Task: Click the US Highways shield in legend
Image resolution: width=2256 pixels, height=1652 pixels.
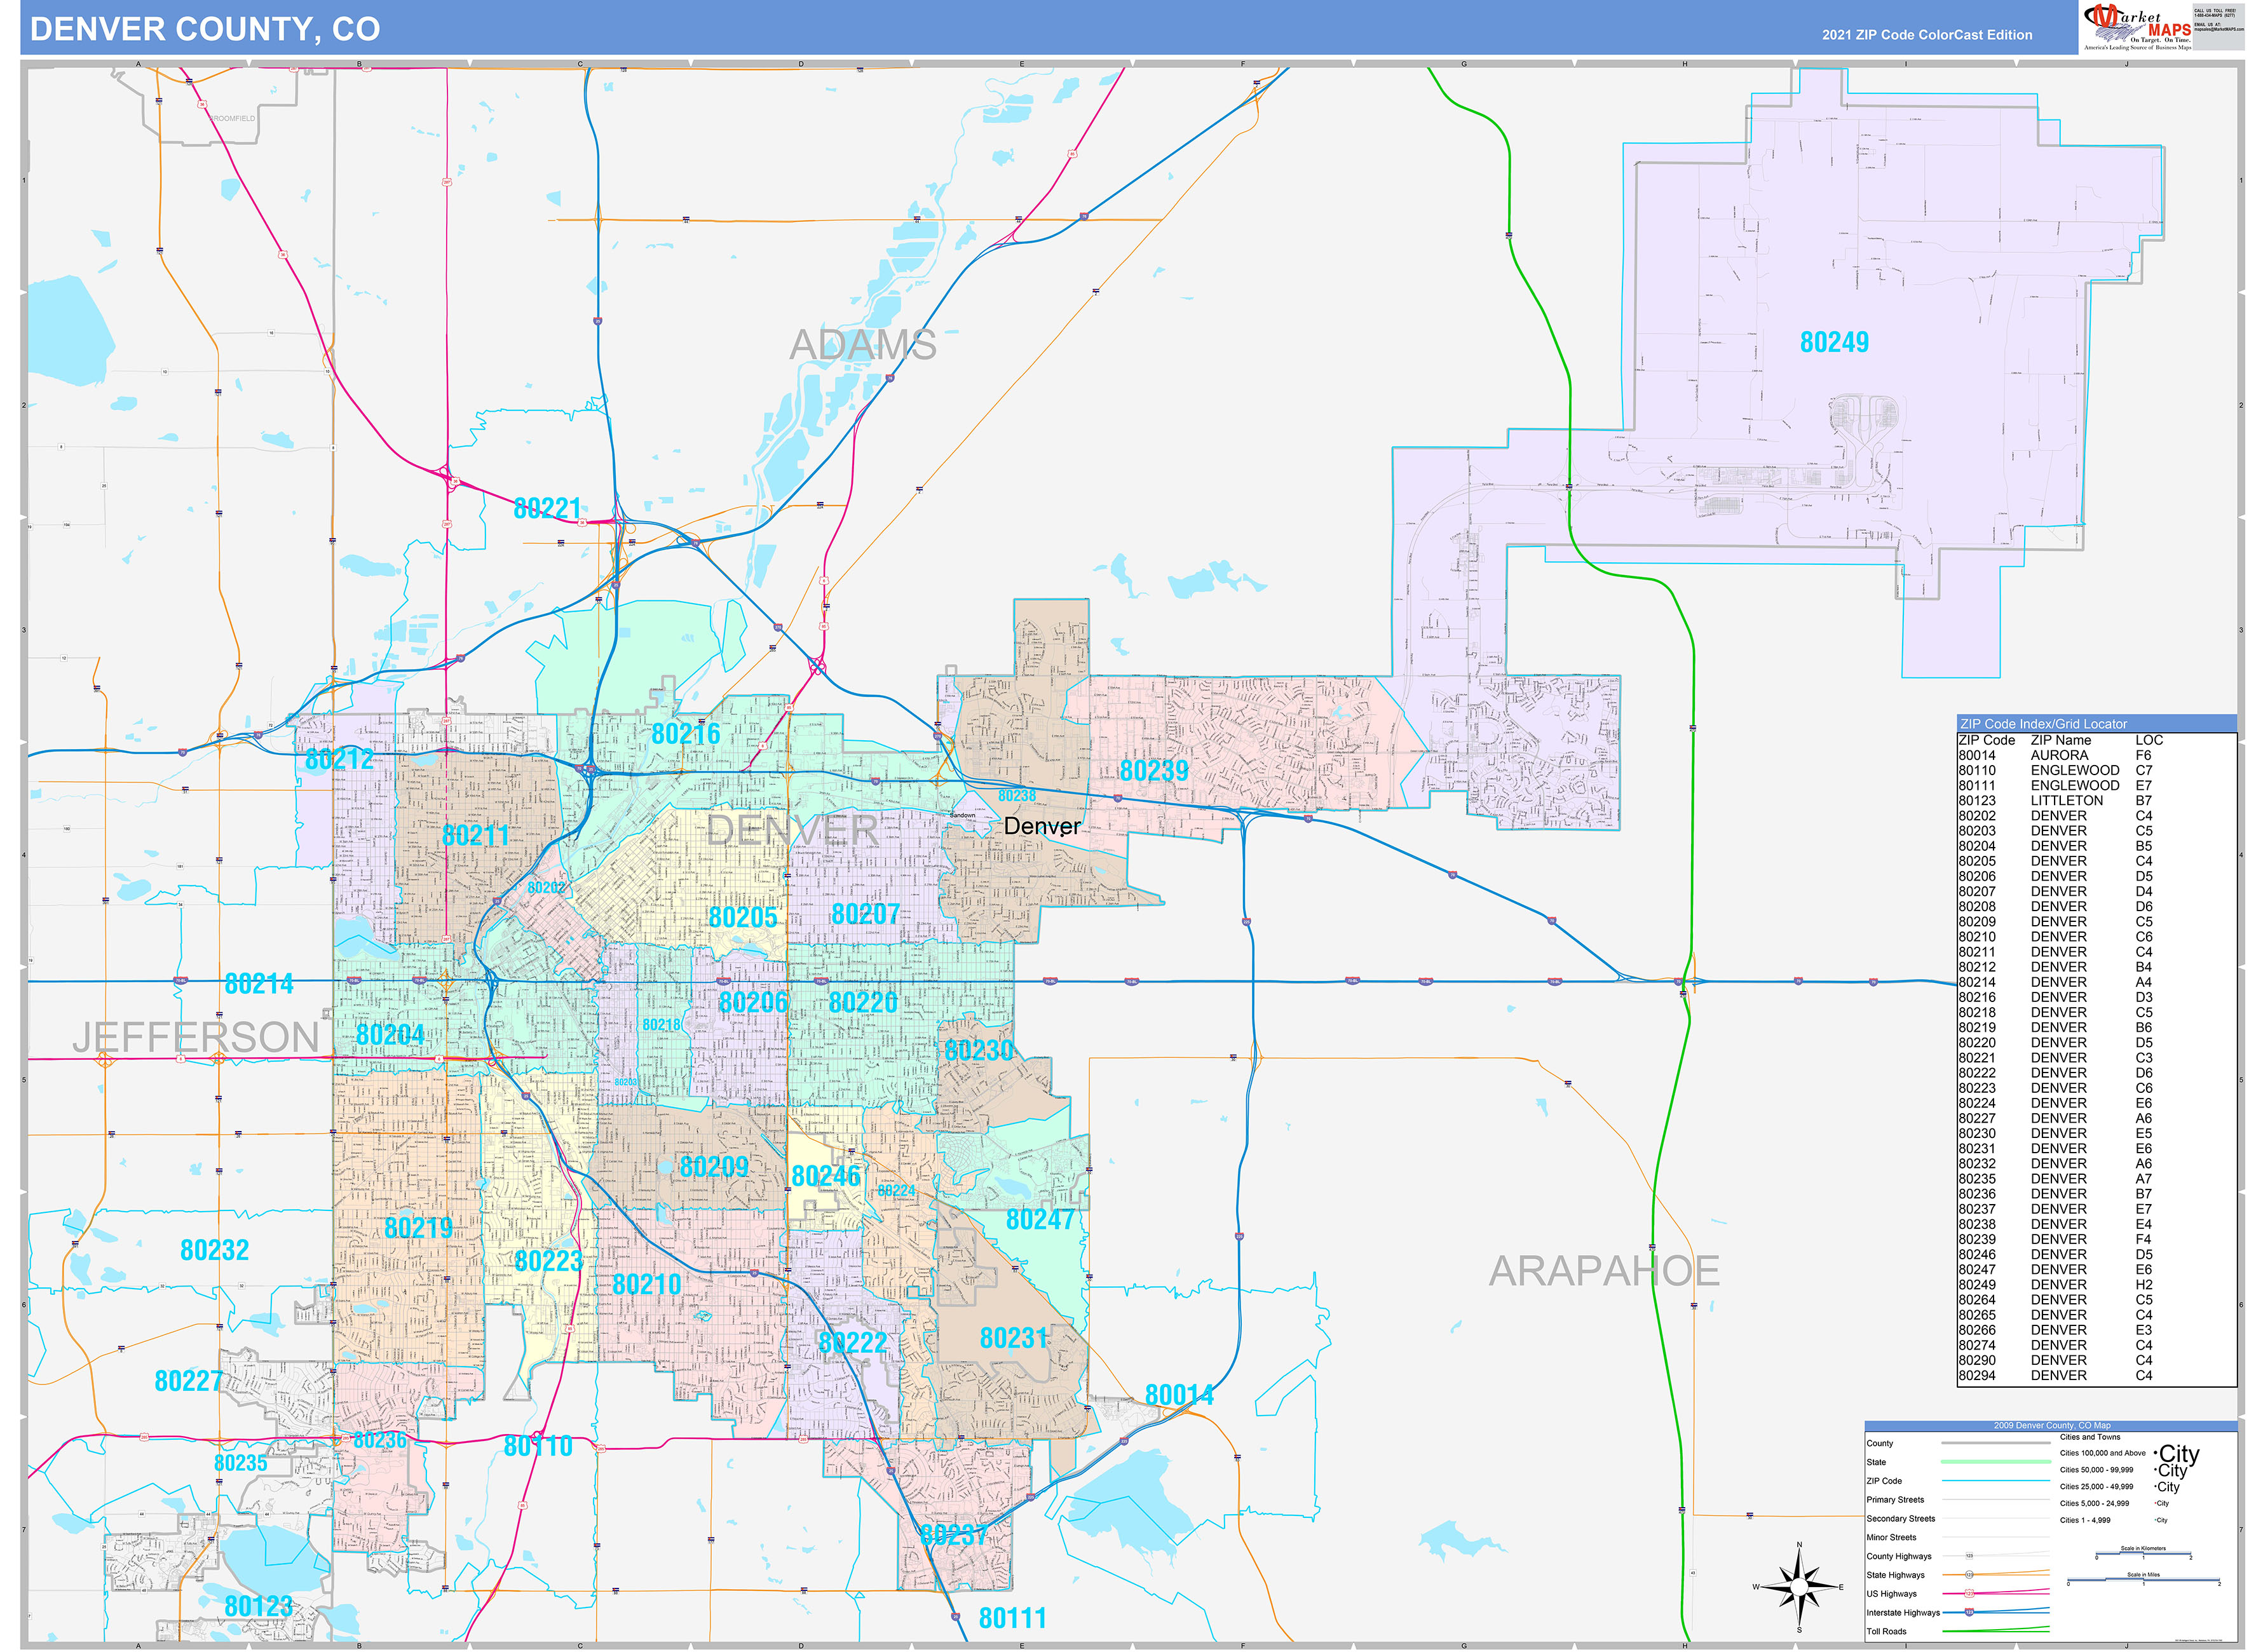Action: tap(1969, 1593)
